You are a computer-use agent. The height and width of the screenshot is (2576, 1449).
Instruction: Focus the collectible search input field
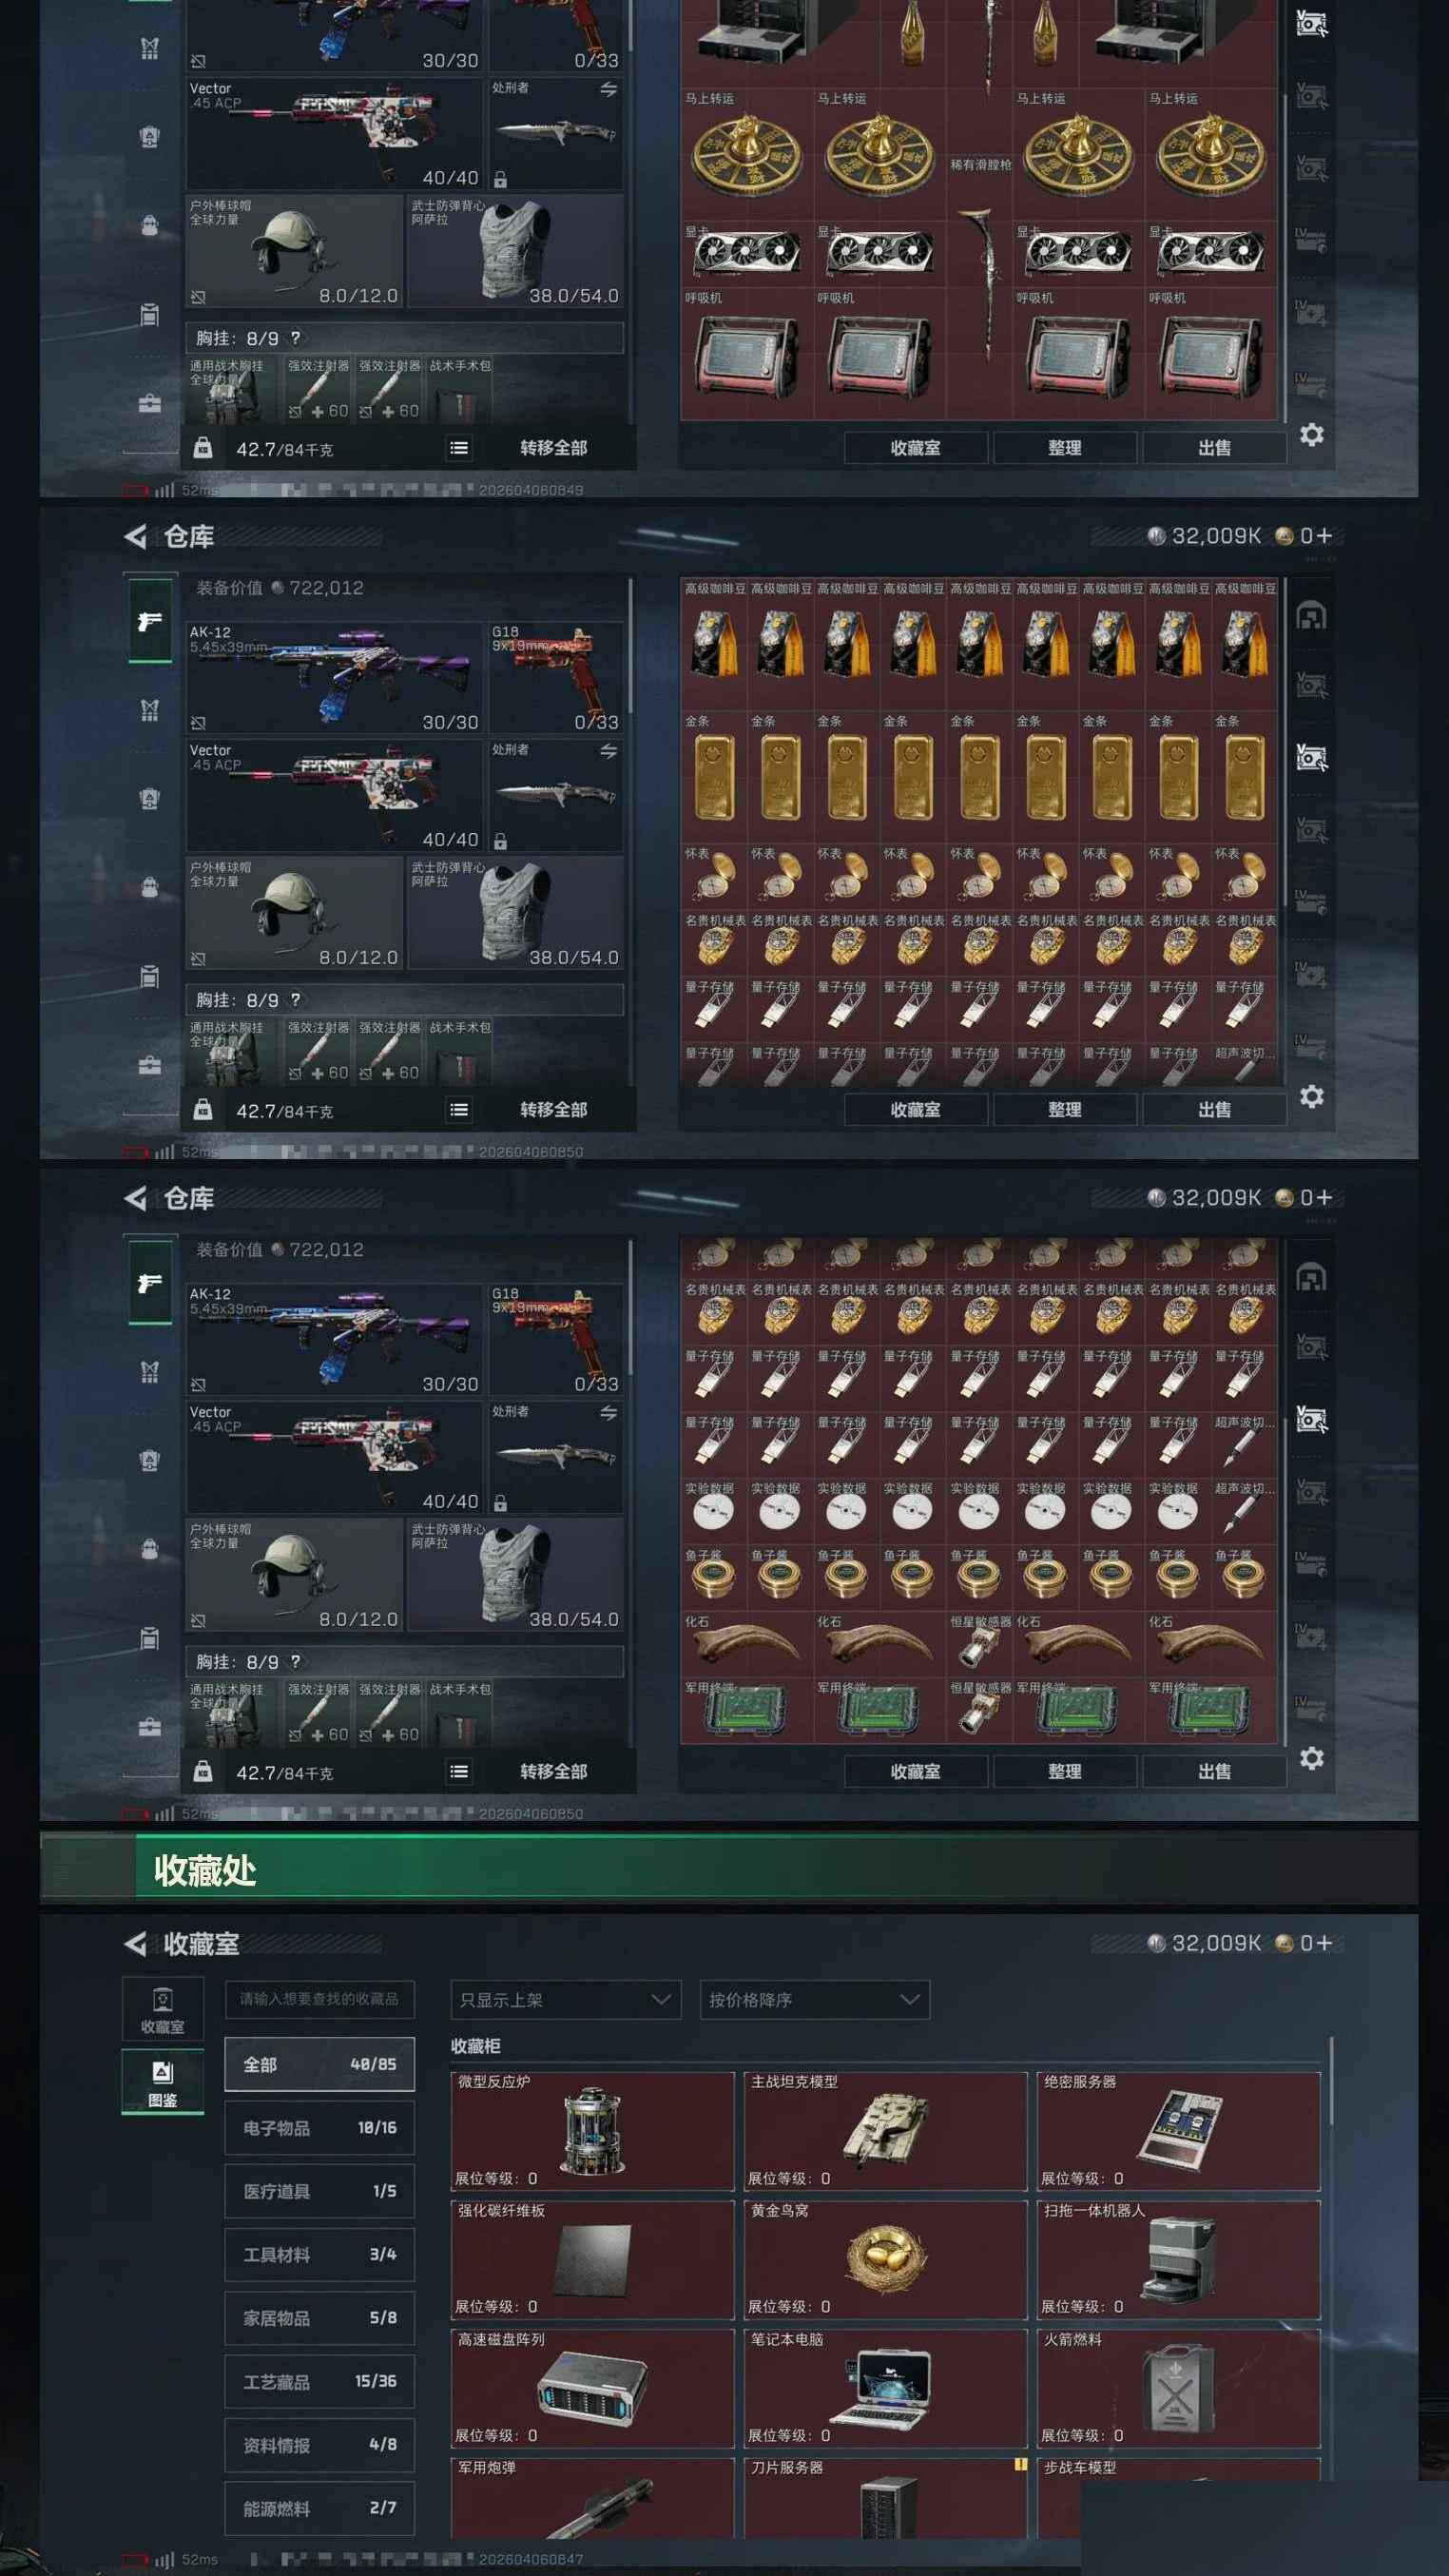(x=319, y=1999)
